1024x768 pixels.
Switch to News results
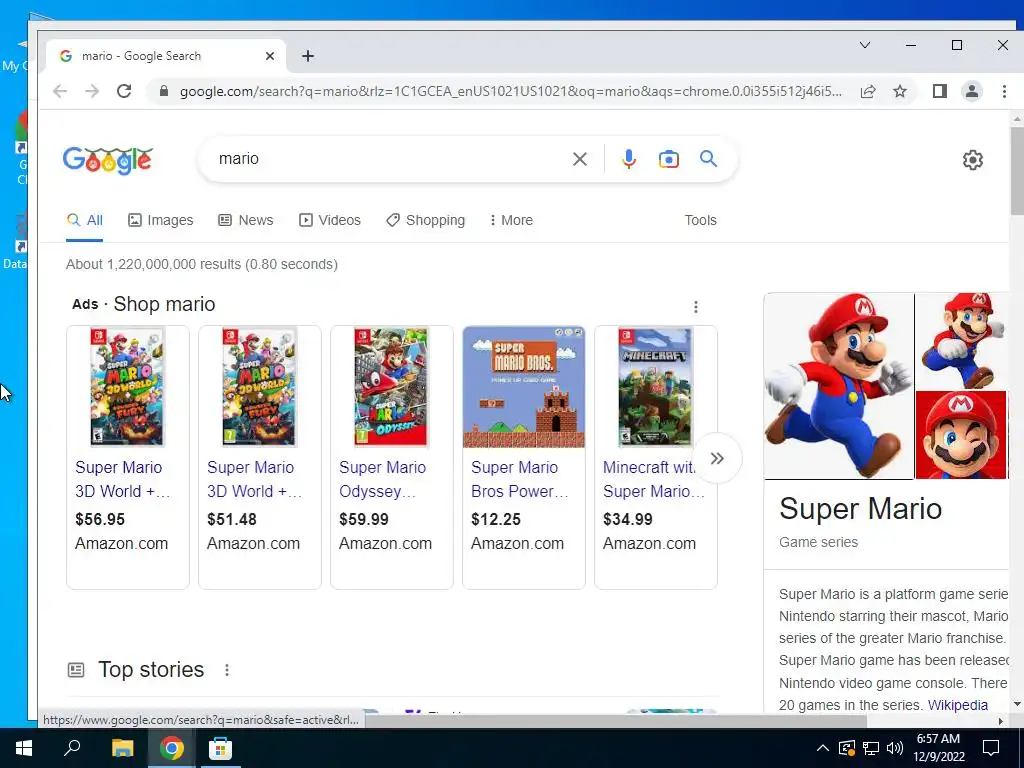[x=246, y=220]
